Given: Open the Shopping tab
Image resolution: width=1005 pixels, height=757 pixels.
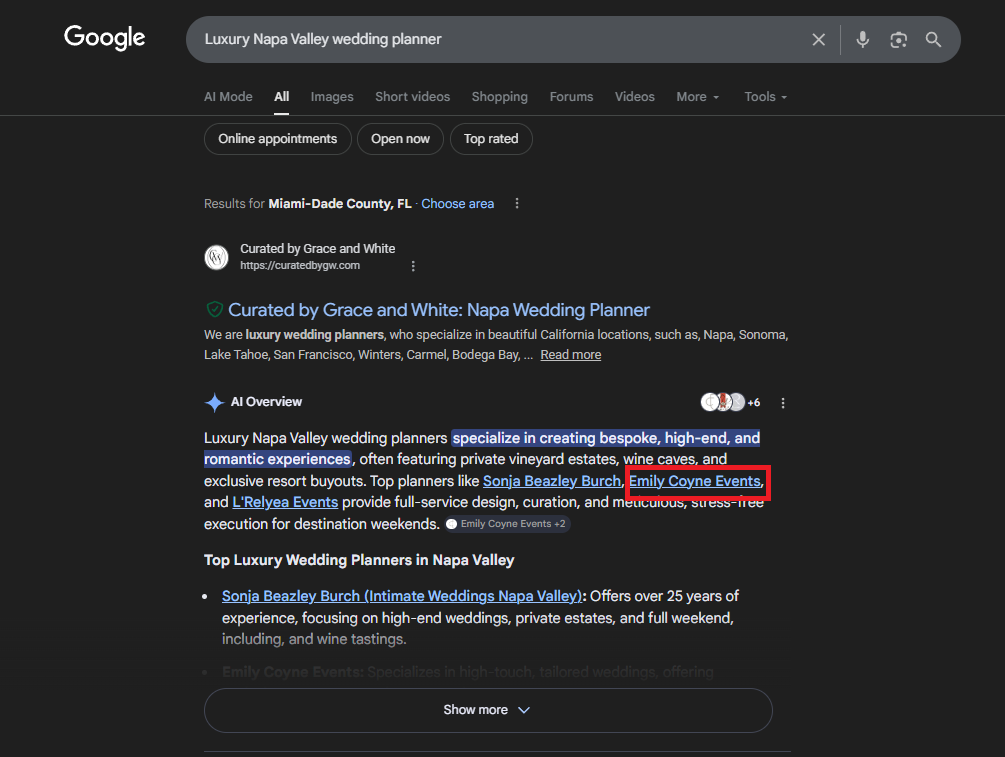Looking at the screenshot, I should [500, 97].
